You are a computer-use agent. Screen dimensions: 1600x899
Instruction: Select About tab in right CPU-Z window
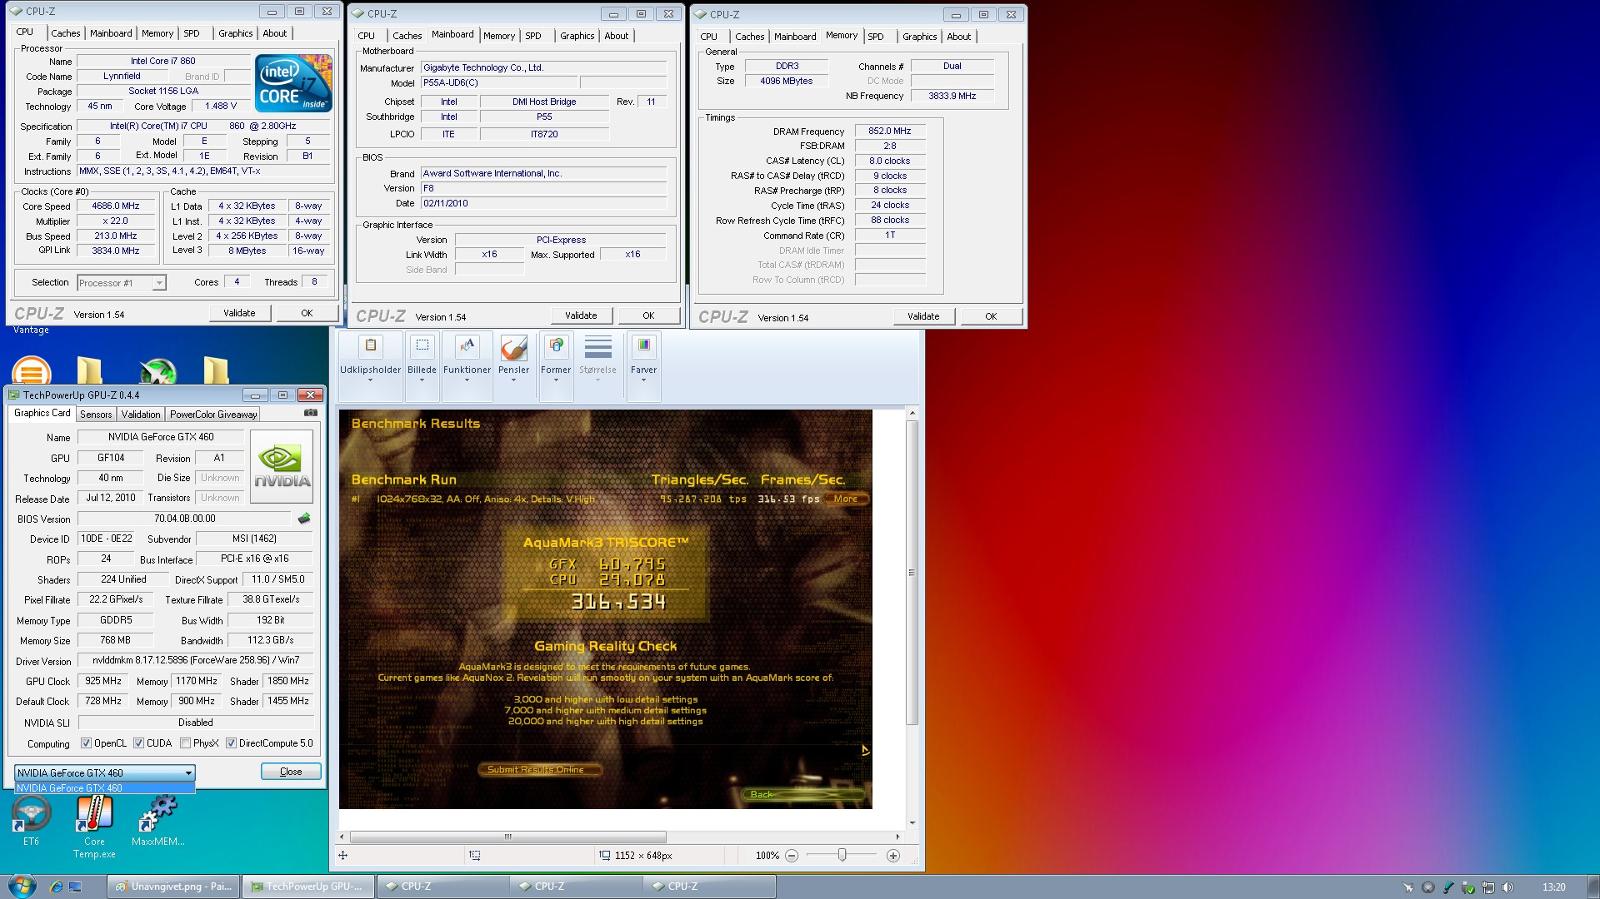tap(959, 36)
